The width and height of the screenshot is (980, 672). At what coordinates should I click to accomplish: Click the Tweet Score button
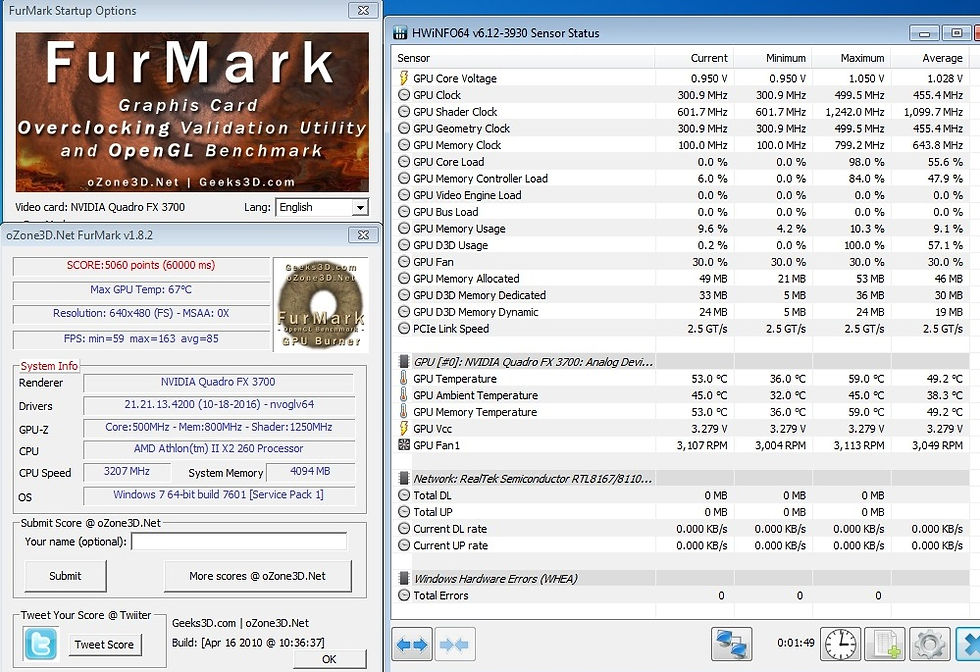click(104, 644)
